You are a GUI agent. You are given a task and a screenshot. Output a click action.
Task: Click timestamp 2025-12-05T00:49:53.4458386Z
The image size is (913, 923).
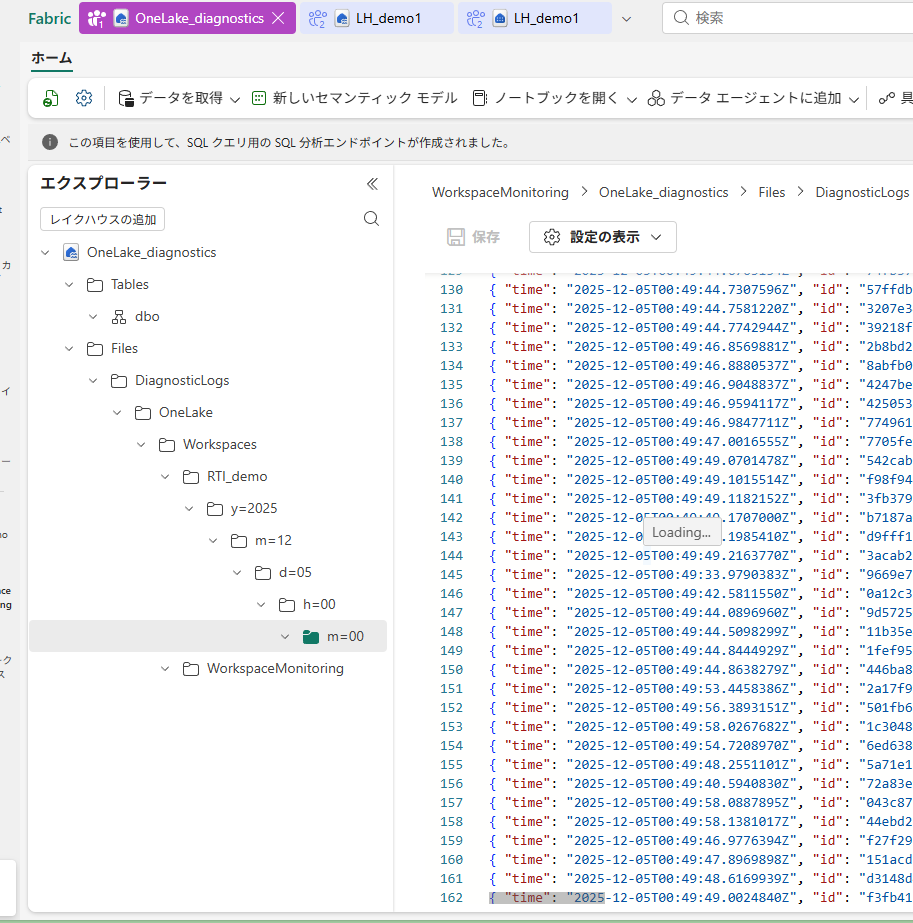[x=682, y=689]
